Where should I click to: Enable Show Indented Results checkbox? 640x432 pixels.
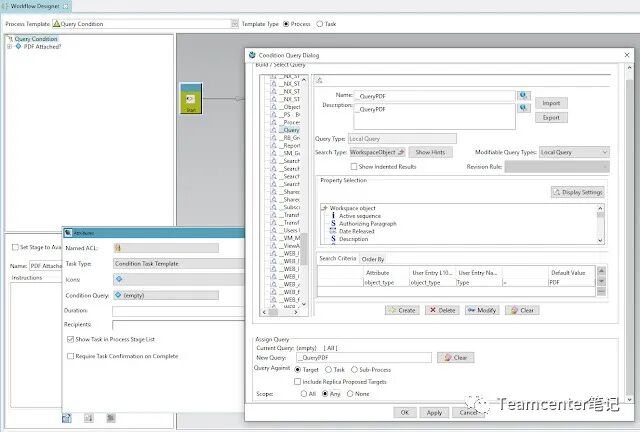[354, 166]
